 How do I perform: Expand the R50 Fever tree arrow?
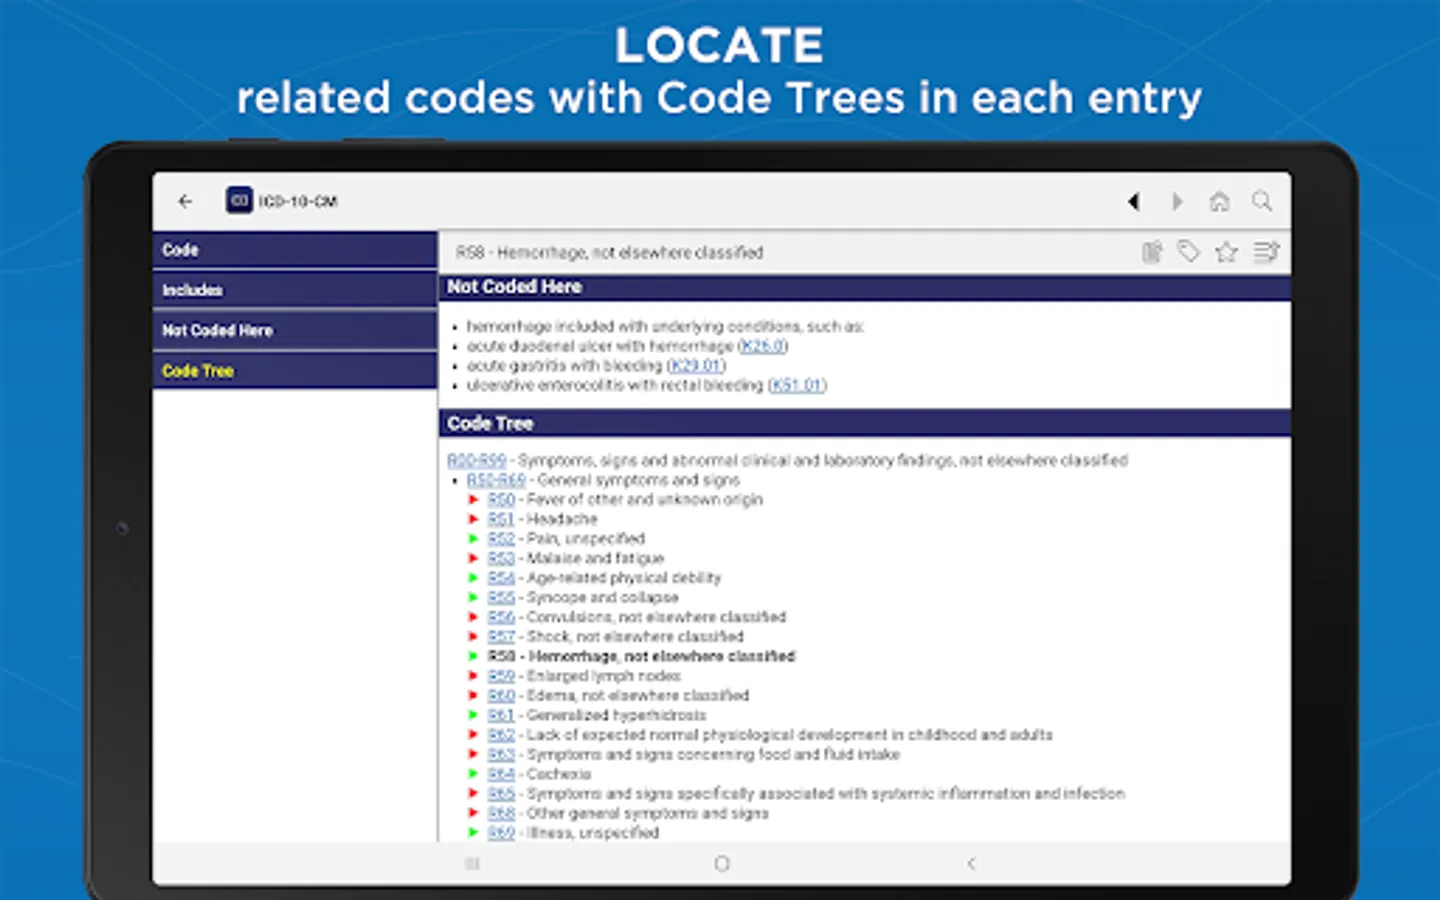[x=473, y=499]
